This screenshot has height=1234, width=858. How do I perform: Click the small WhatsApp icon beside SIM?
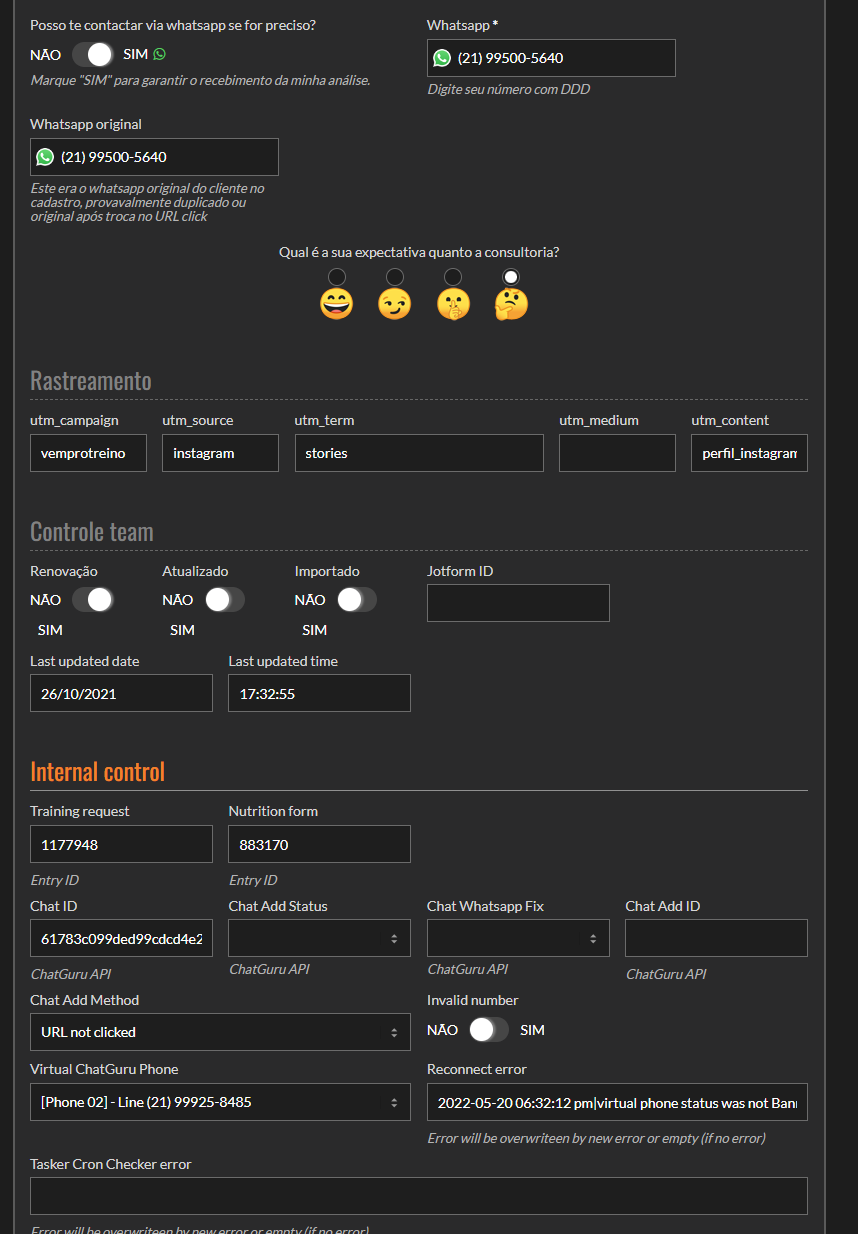coord(159,54)
